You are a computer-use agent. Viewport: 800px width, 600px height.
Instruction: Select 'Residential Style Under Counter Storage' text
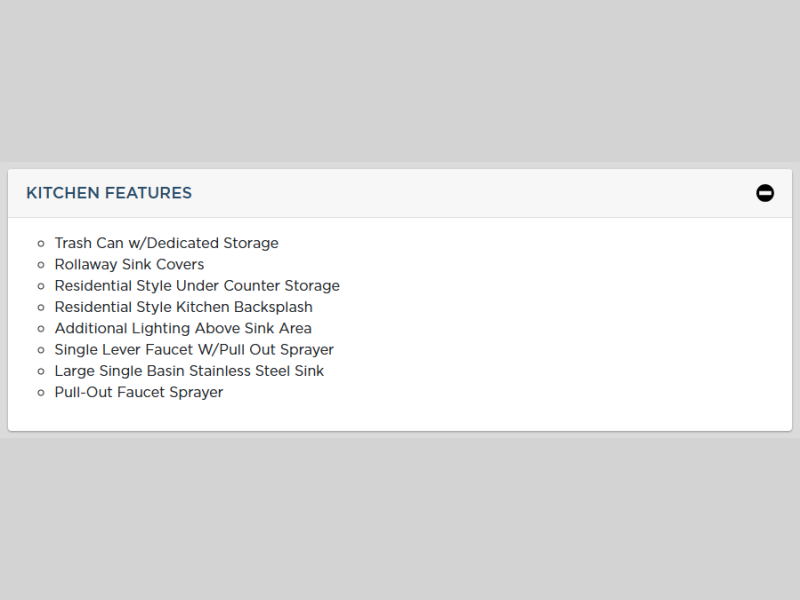197,286
